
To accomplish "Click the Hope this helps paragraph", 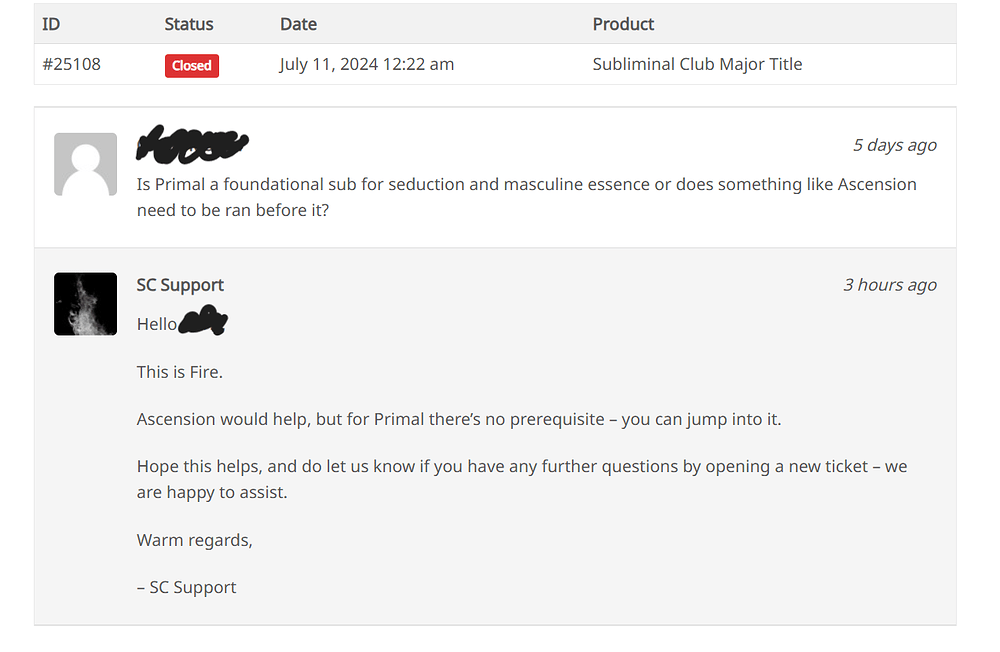I will coord(522,479).
